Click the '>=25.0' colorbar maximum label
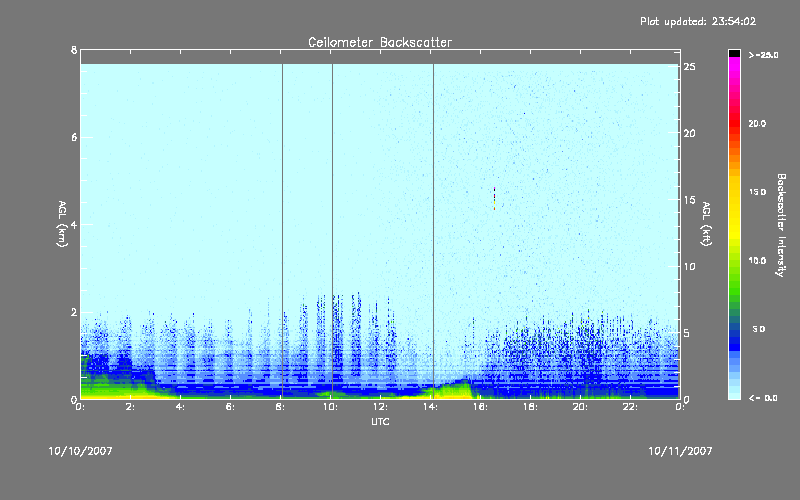This screenshot has width=800, height=500. (x=764, y=55)
